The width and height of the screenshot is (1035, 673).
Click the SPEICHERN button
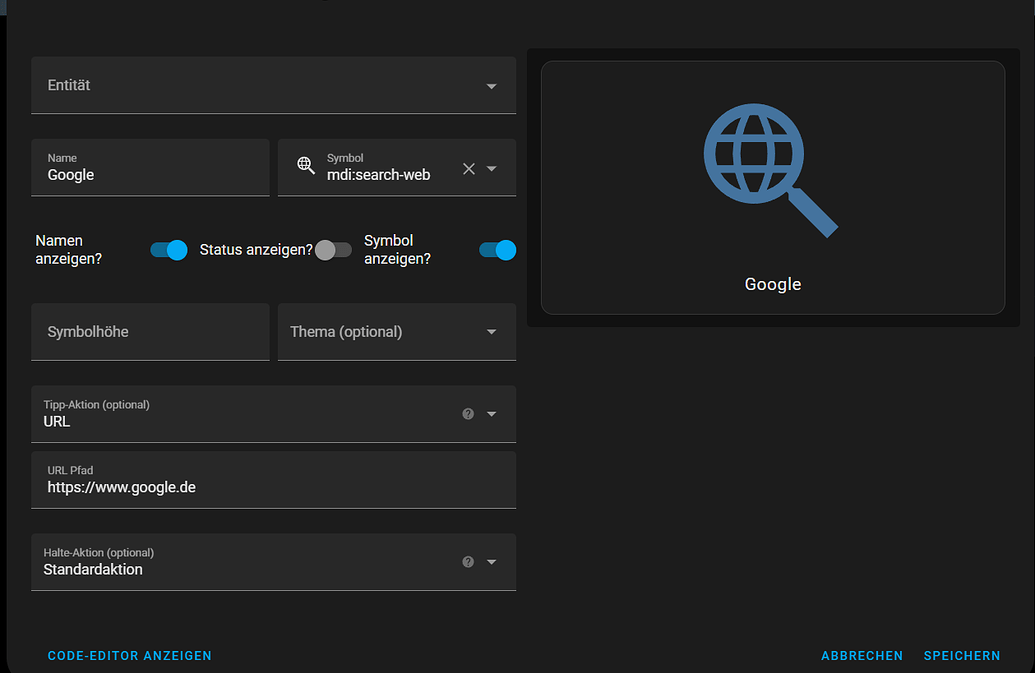pyautogui.click(x=961, y=655)
